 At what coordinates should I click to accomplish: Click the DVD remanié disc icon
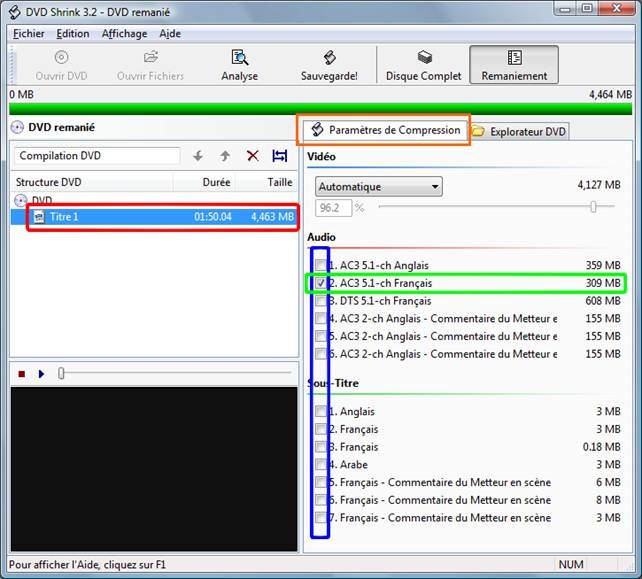[x=17, y=127]
